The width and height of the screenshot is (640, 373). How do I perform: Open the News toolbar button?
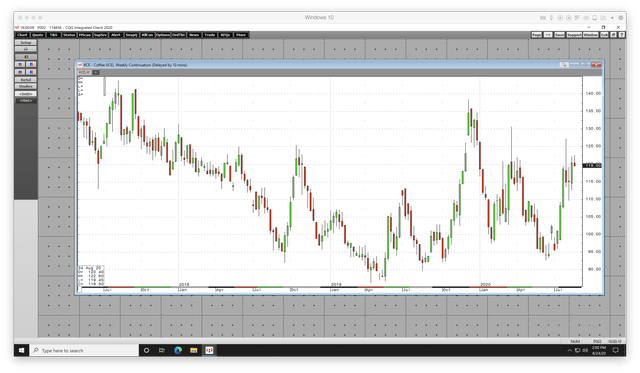pos(194,35)
